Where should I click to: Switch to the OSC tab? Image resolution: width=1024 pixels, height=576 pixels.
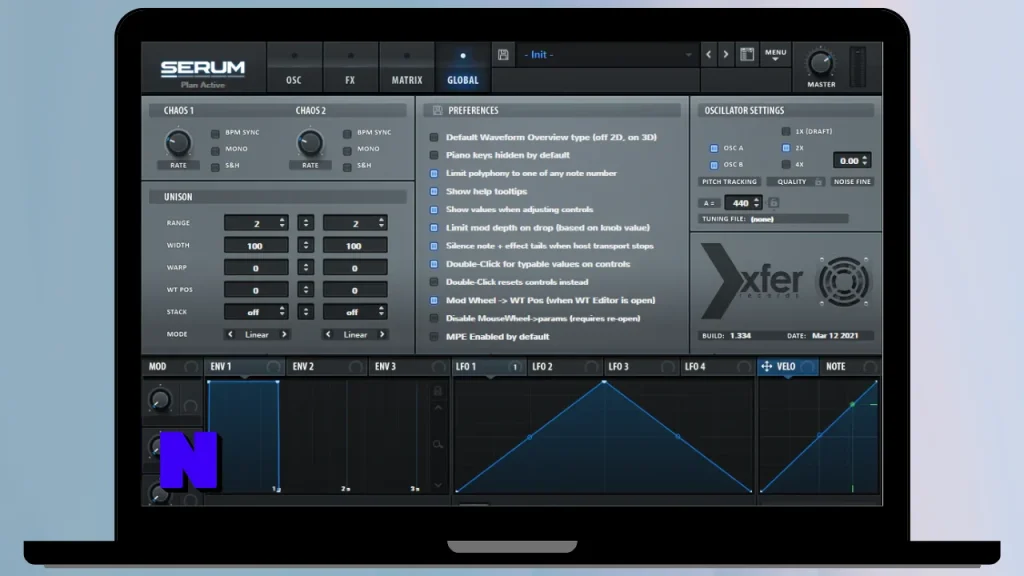294,68
